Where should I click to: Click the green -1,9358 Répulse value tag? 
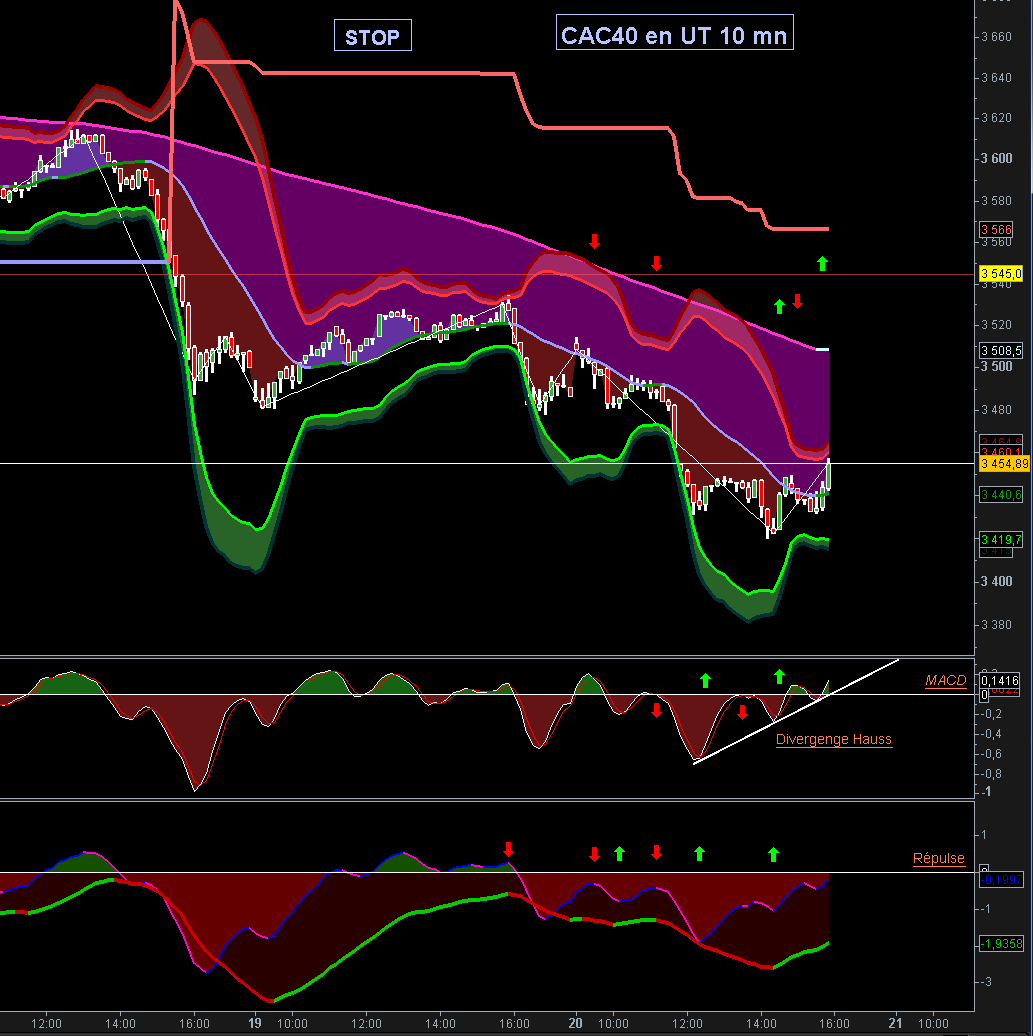1001,944
